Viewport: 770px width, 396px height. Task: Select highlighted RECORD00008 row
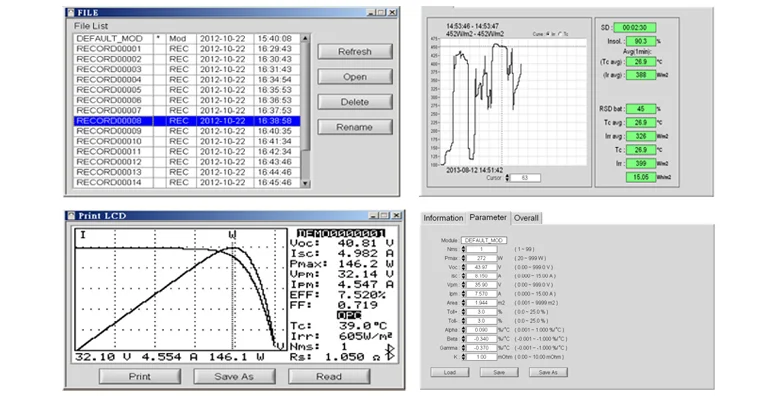[187, 121]
